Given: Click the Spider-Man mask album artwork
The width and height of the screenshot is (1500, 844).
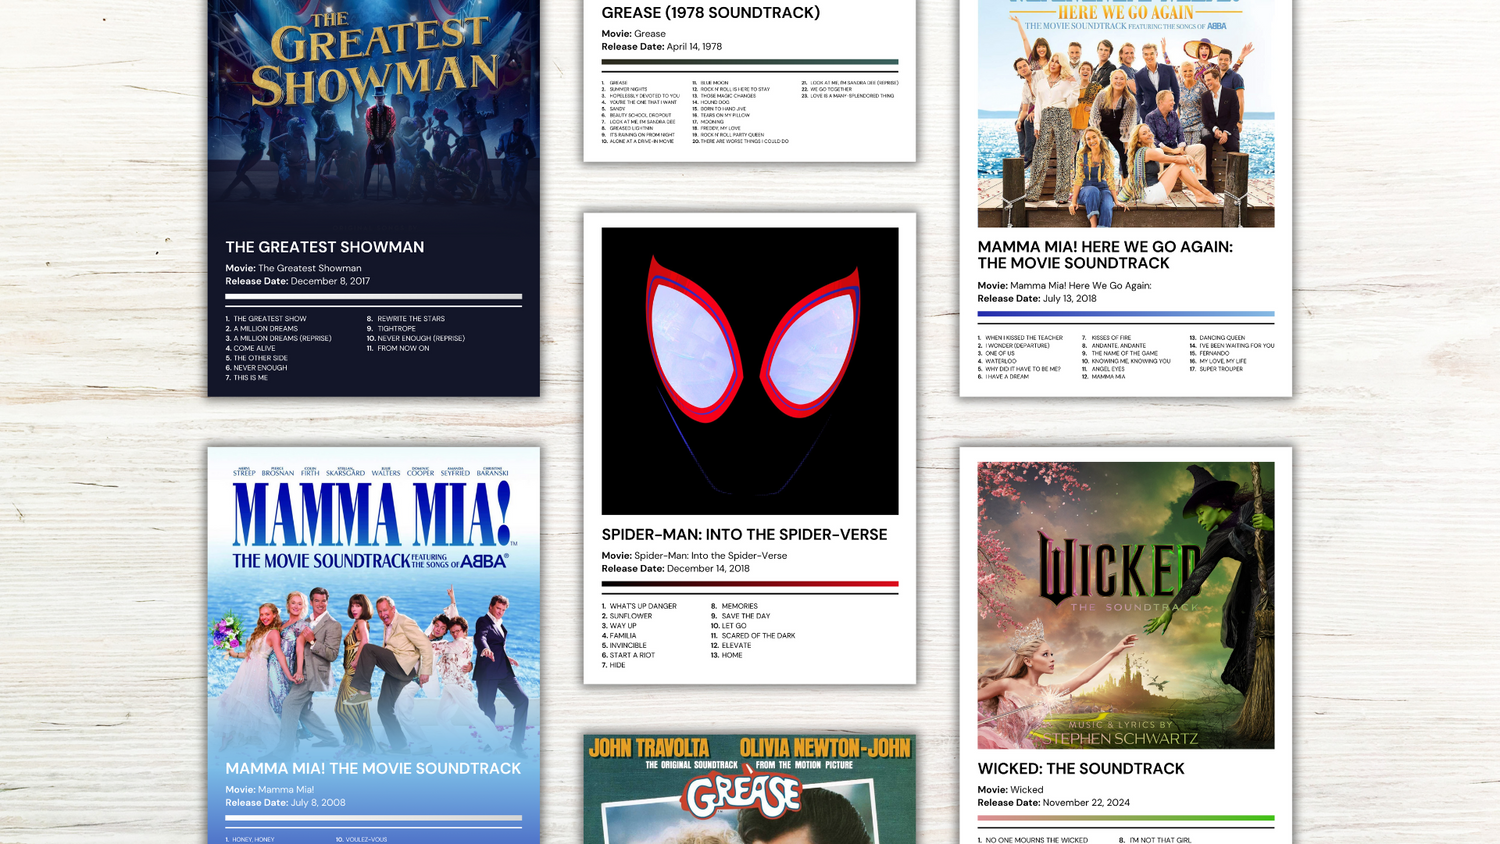Looking at the screenshot, I should 750,371.
